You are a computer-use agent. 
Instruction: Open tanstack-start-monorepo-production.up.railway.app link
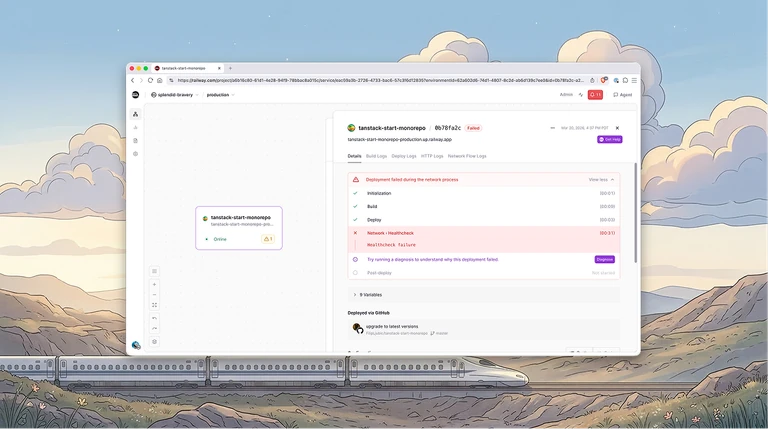(x=400, y=140)
